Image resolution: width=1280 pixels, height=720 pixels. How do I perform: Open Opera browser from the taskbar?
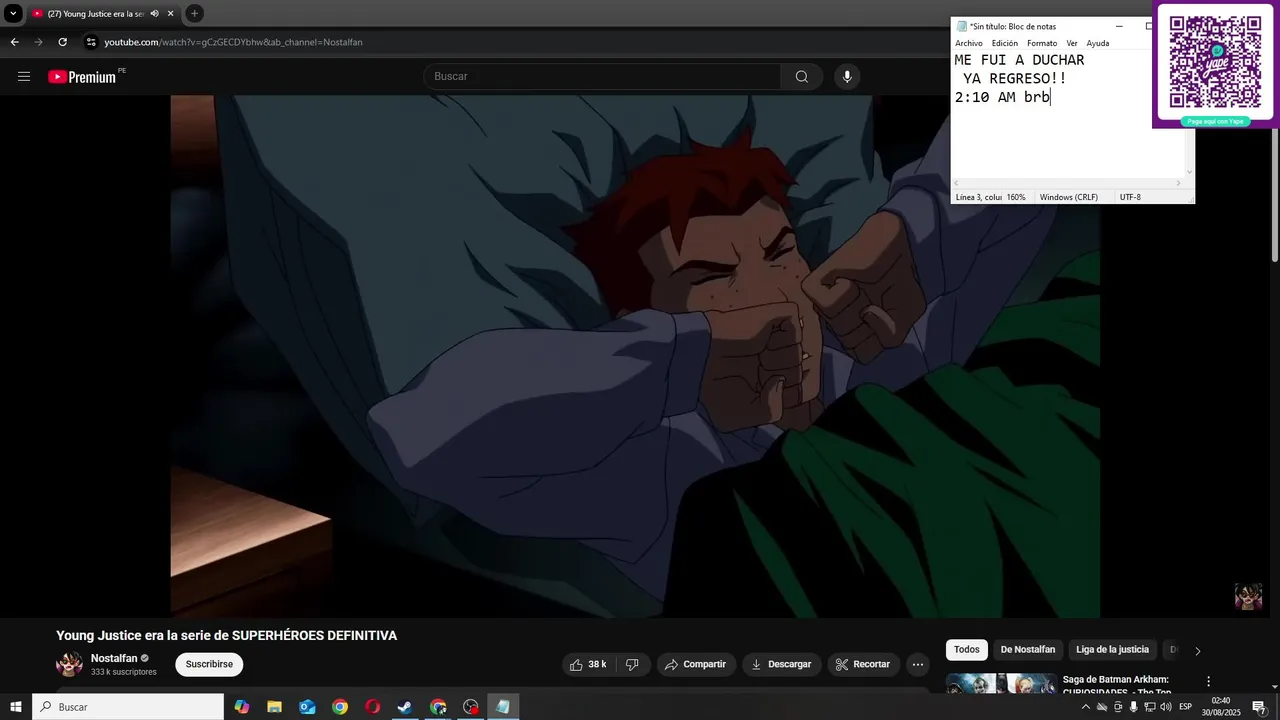373,707
